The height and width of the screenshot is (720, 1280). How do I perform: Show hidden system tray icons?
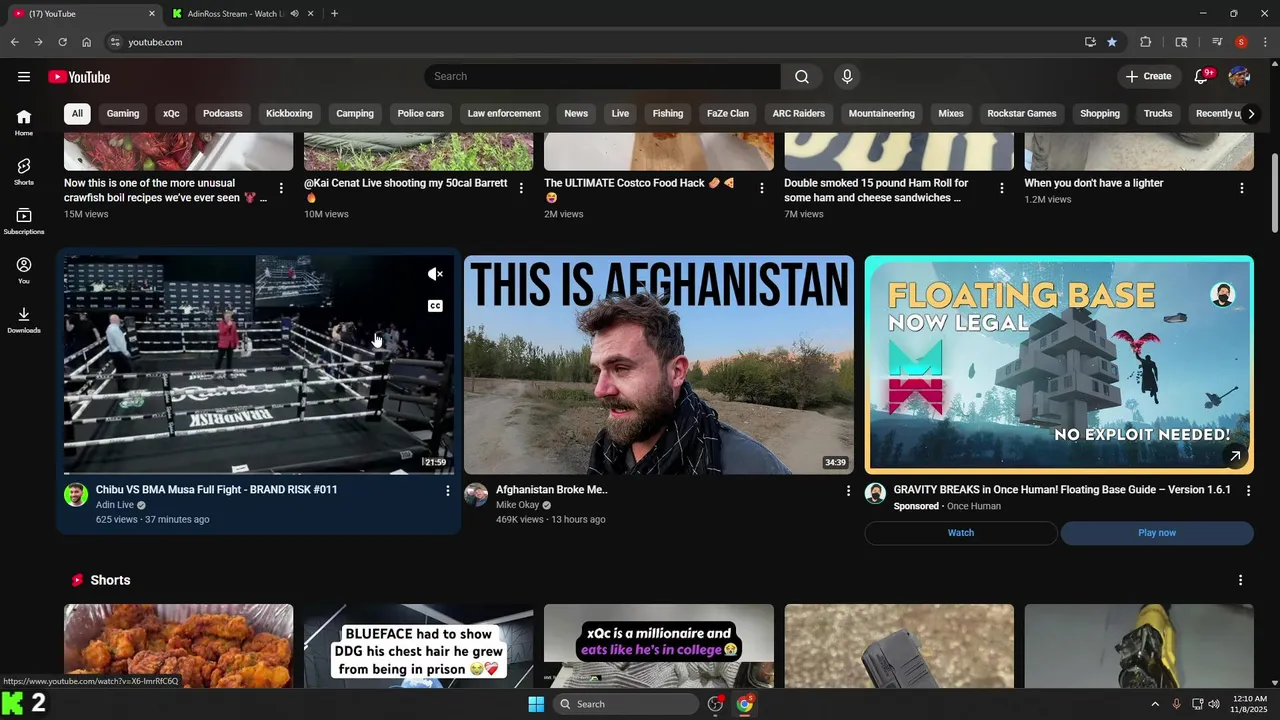click(x=1155, y=704)
